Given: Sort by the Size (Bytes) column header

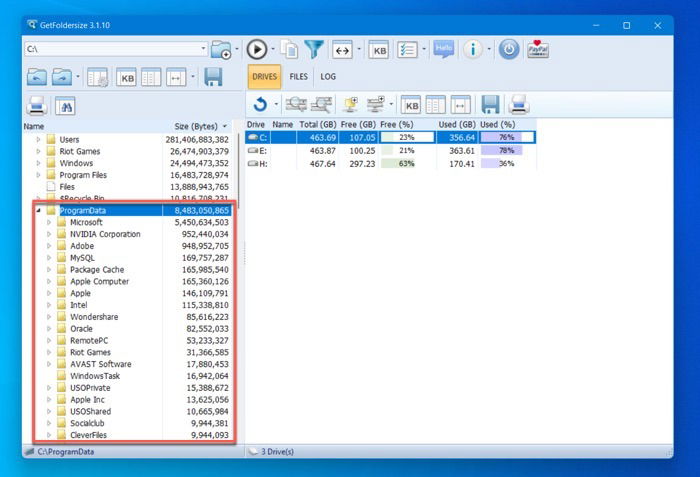Looking at the screenshot, I should [196, 126].
